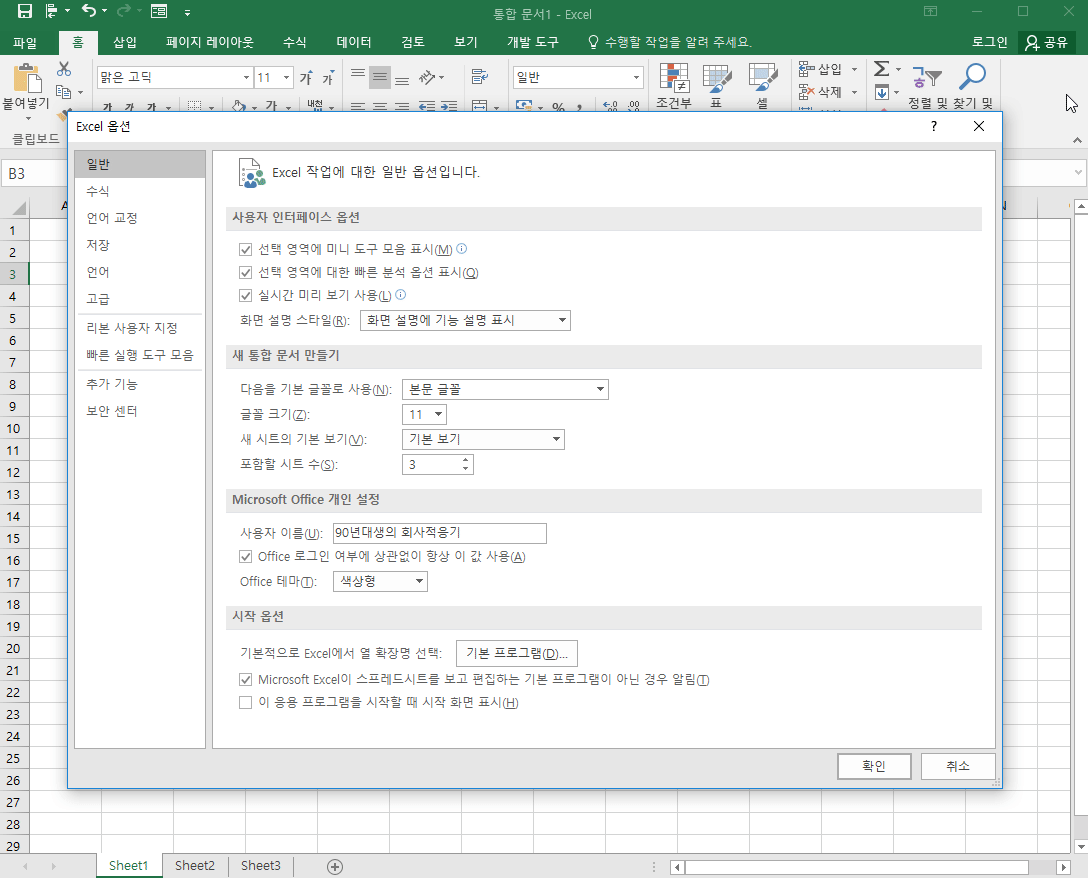This screenshot has width=1088, height=878.
Task: Click the Find and Select magnifier icon
Action: [x=972, y=77]
